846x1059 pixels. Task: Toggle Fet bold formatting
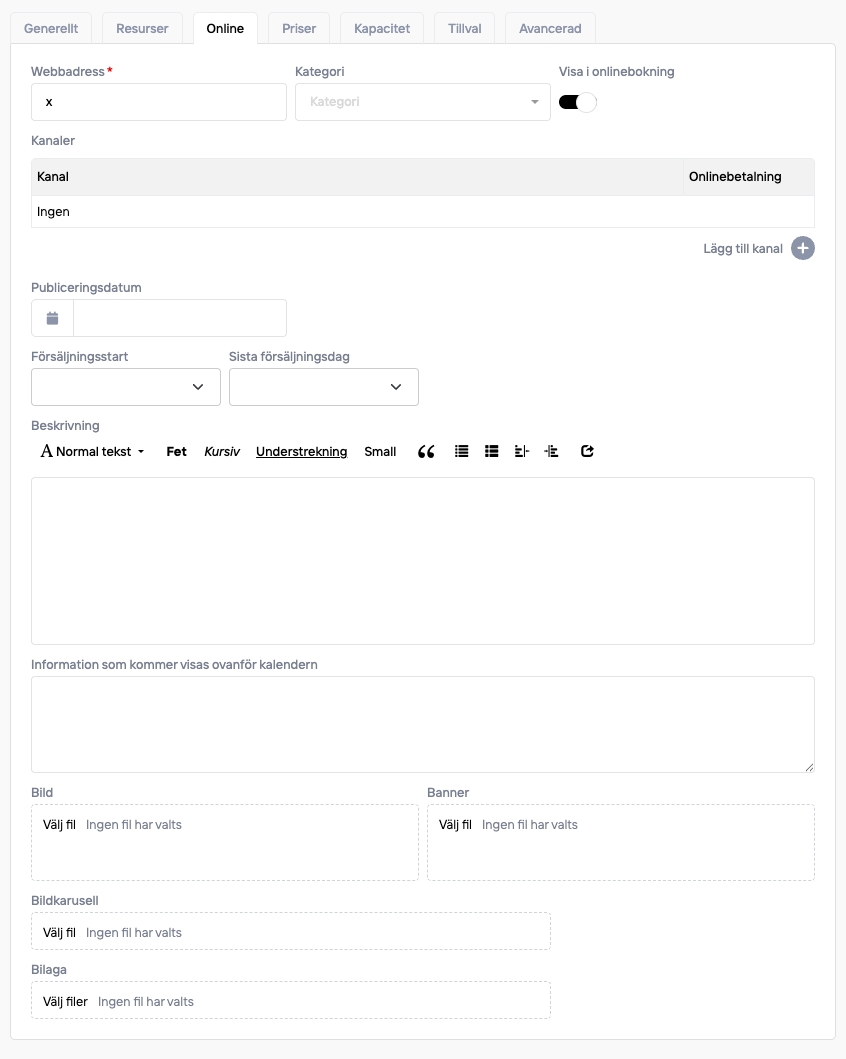pyautogui.click(x=176, y=452)
